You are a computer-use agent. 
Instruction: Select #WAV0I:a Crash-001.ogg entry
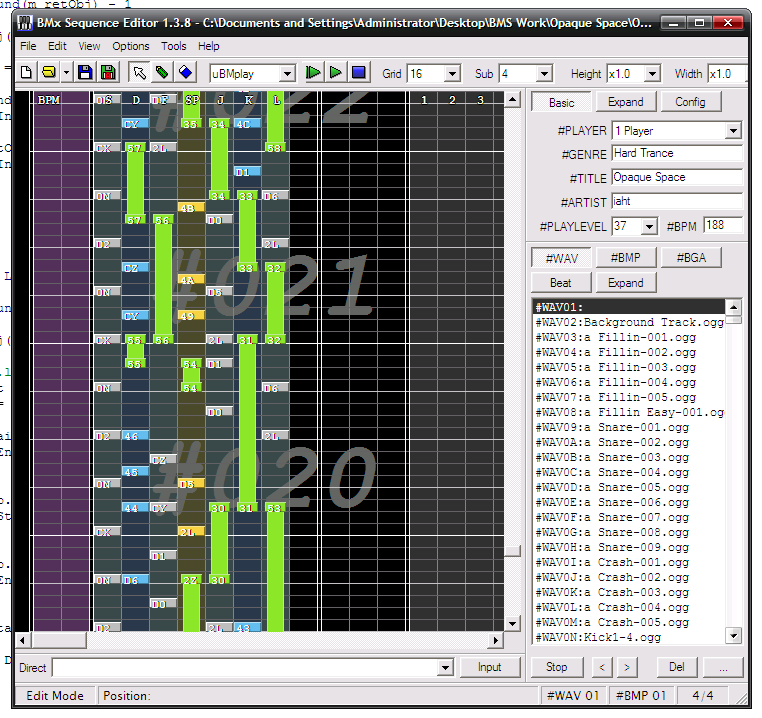tap(629, 562)
